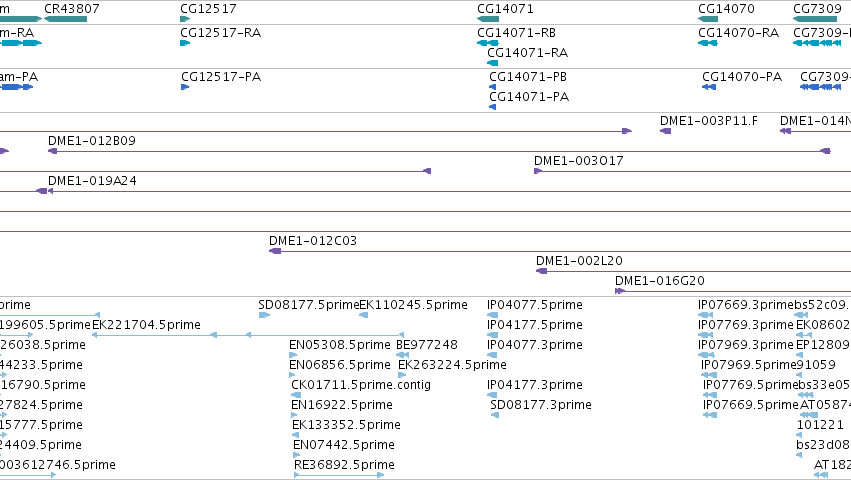Screen dimensions: 851x480
Task: Click the DME1-002L20 purple arrowhead glyph
Action: point(541,271)
